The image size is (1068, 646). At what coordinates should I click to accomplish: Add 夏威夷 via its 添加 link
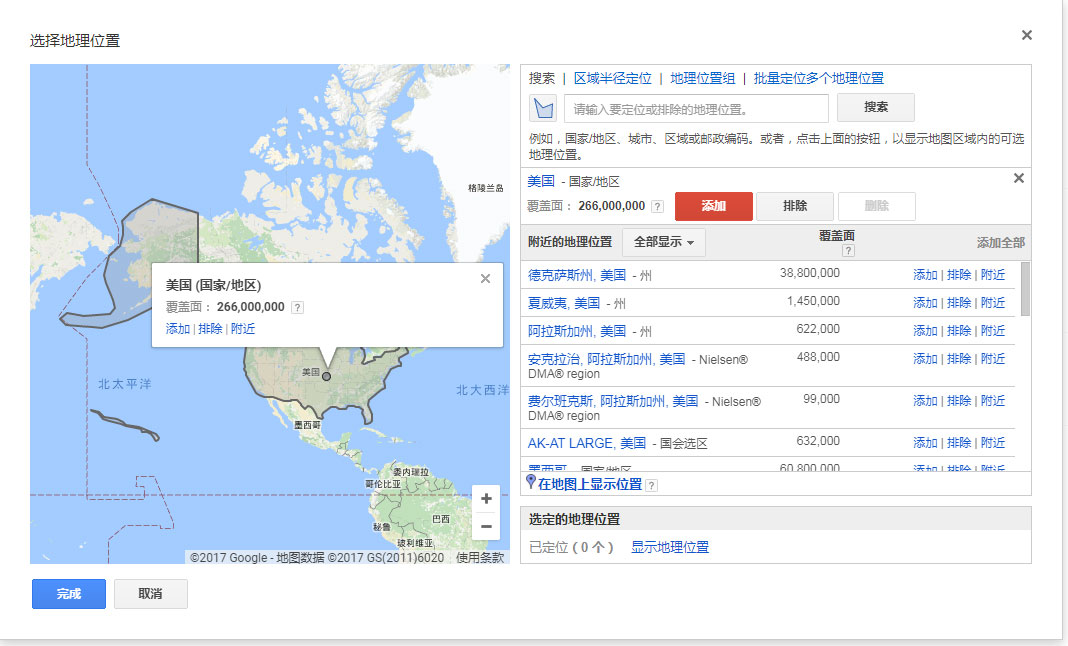pyautogui.click(x=925, y=303)
